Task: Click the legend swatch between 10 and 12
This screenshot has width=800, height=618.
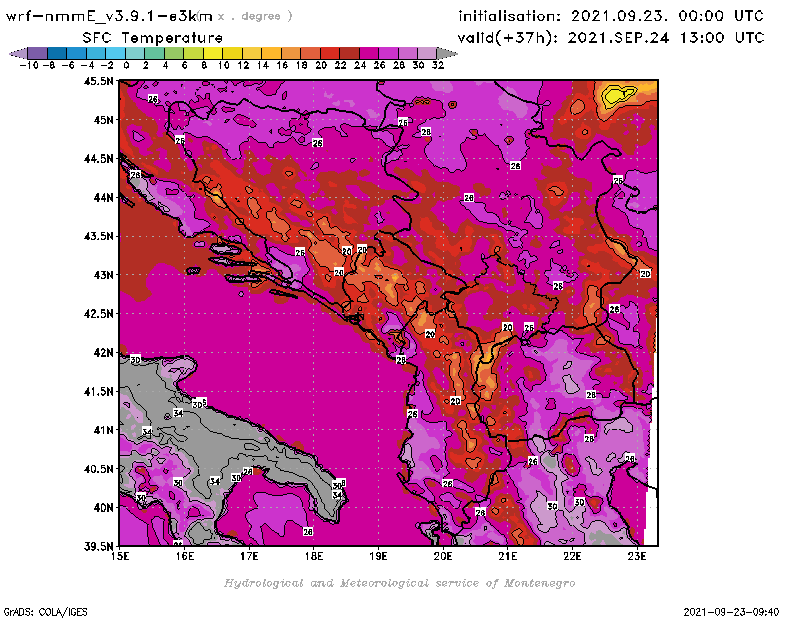Action: (232, 53)
